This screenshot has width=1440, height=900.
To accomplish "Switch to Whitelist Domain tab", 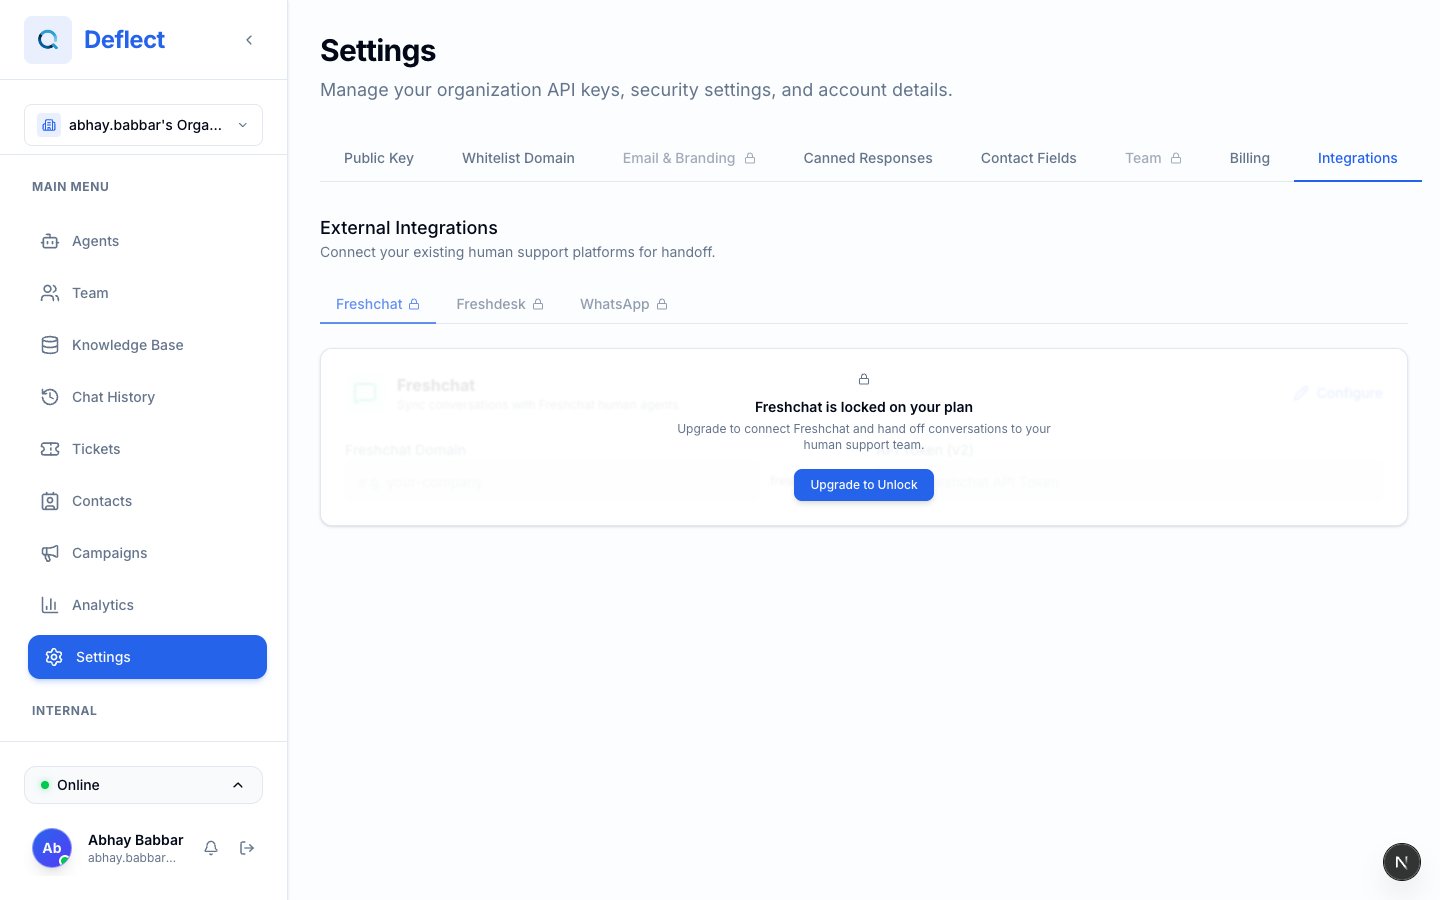I will tap(518, 158).
